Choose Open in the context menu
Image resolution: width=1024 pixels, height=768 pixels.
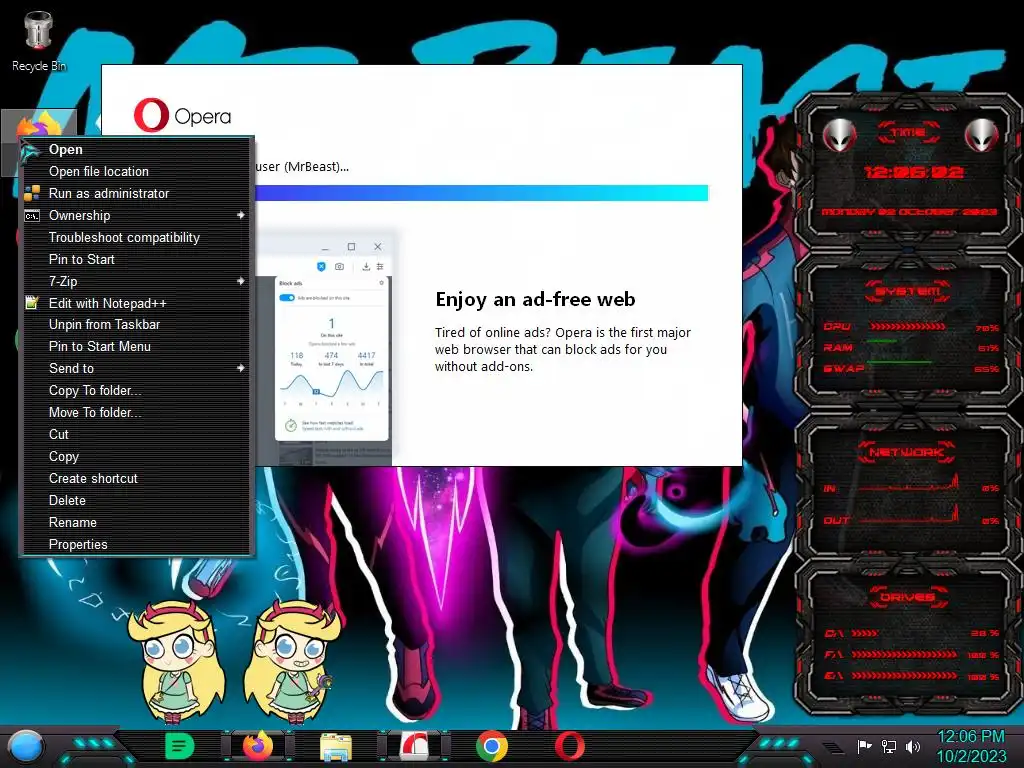tap(136, 150)
